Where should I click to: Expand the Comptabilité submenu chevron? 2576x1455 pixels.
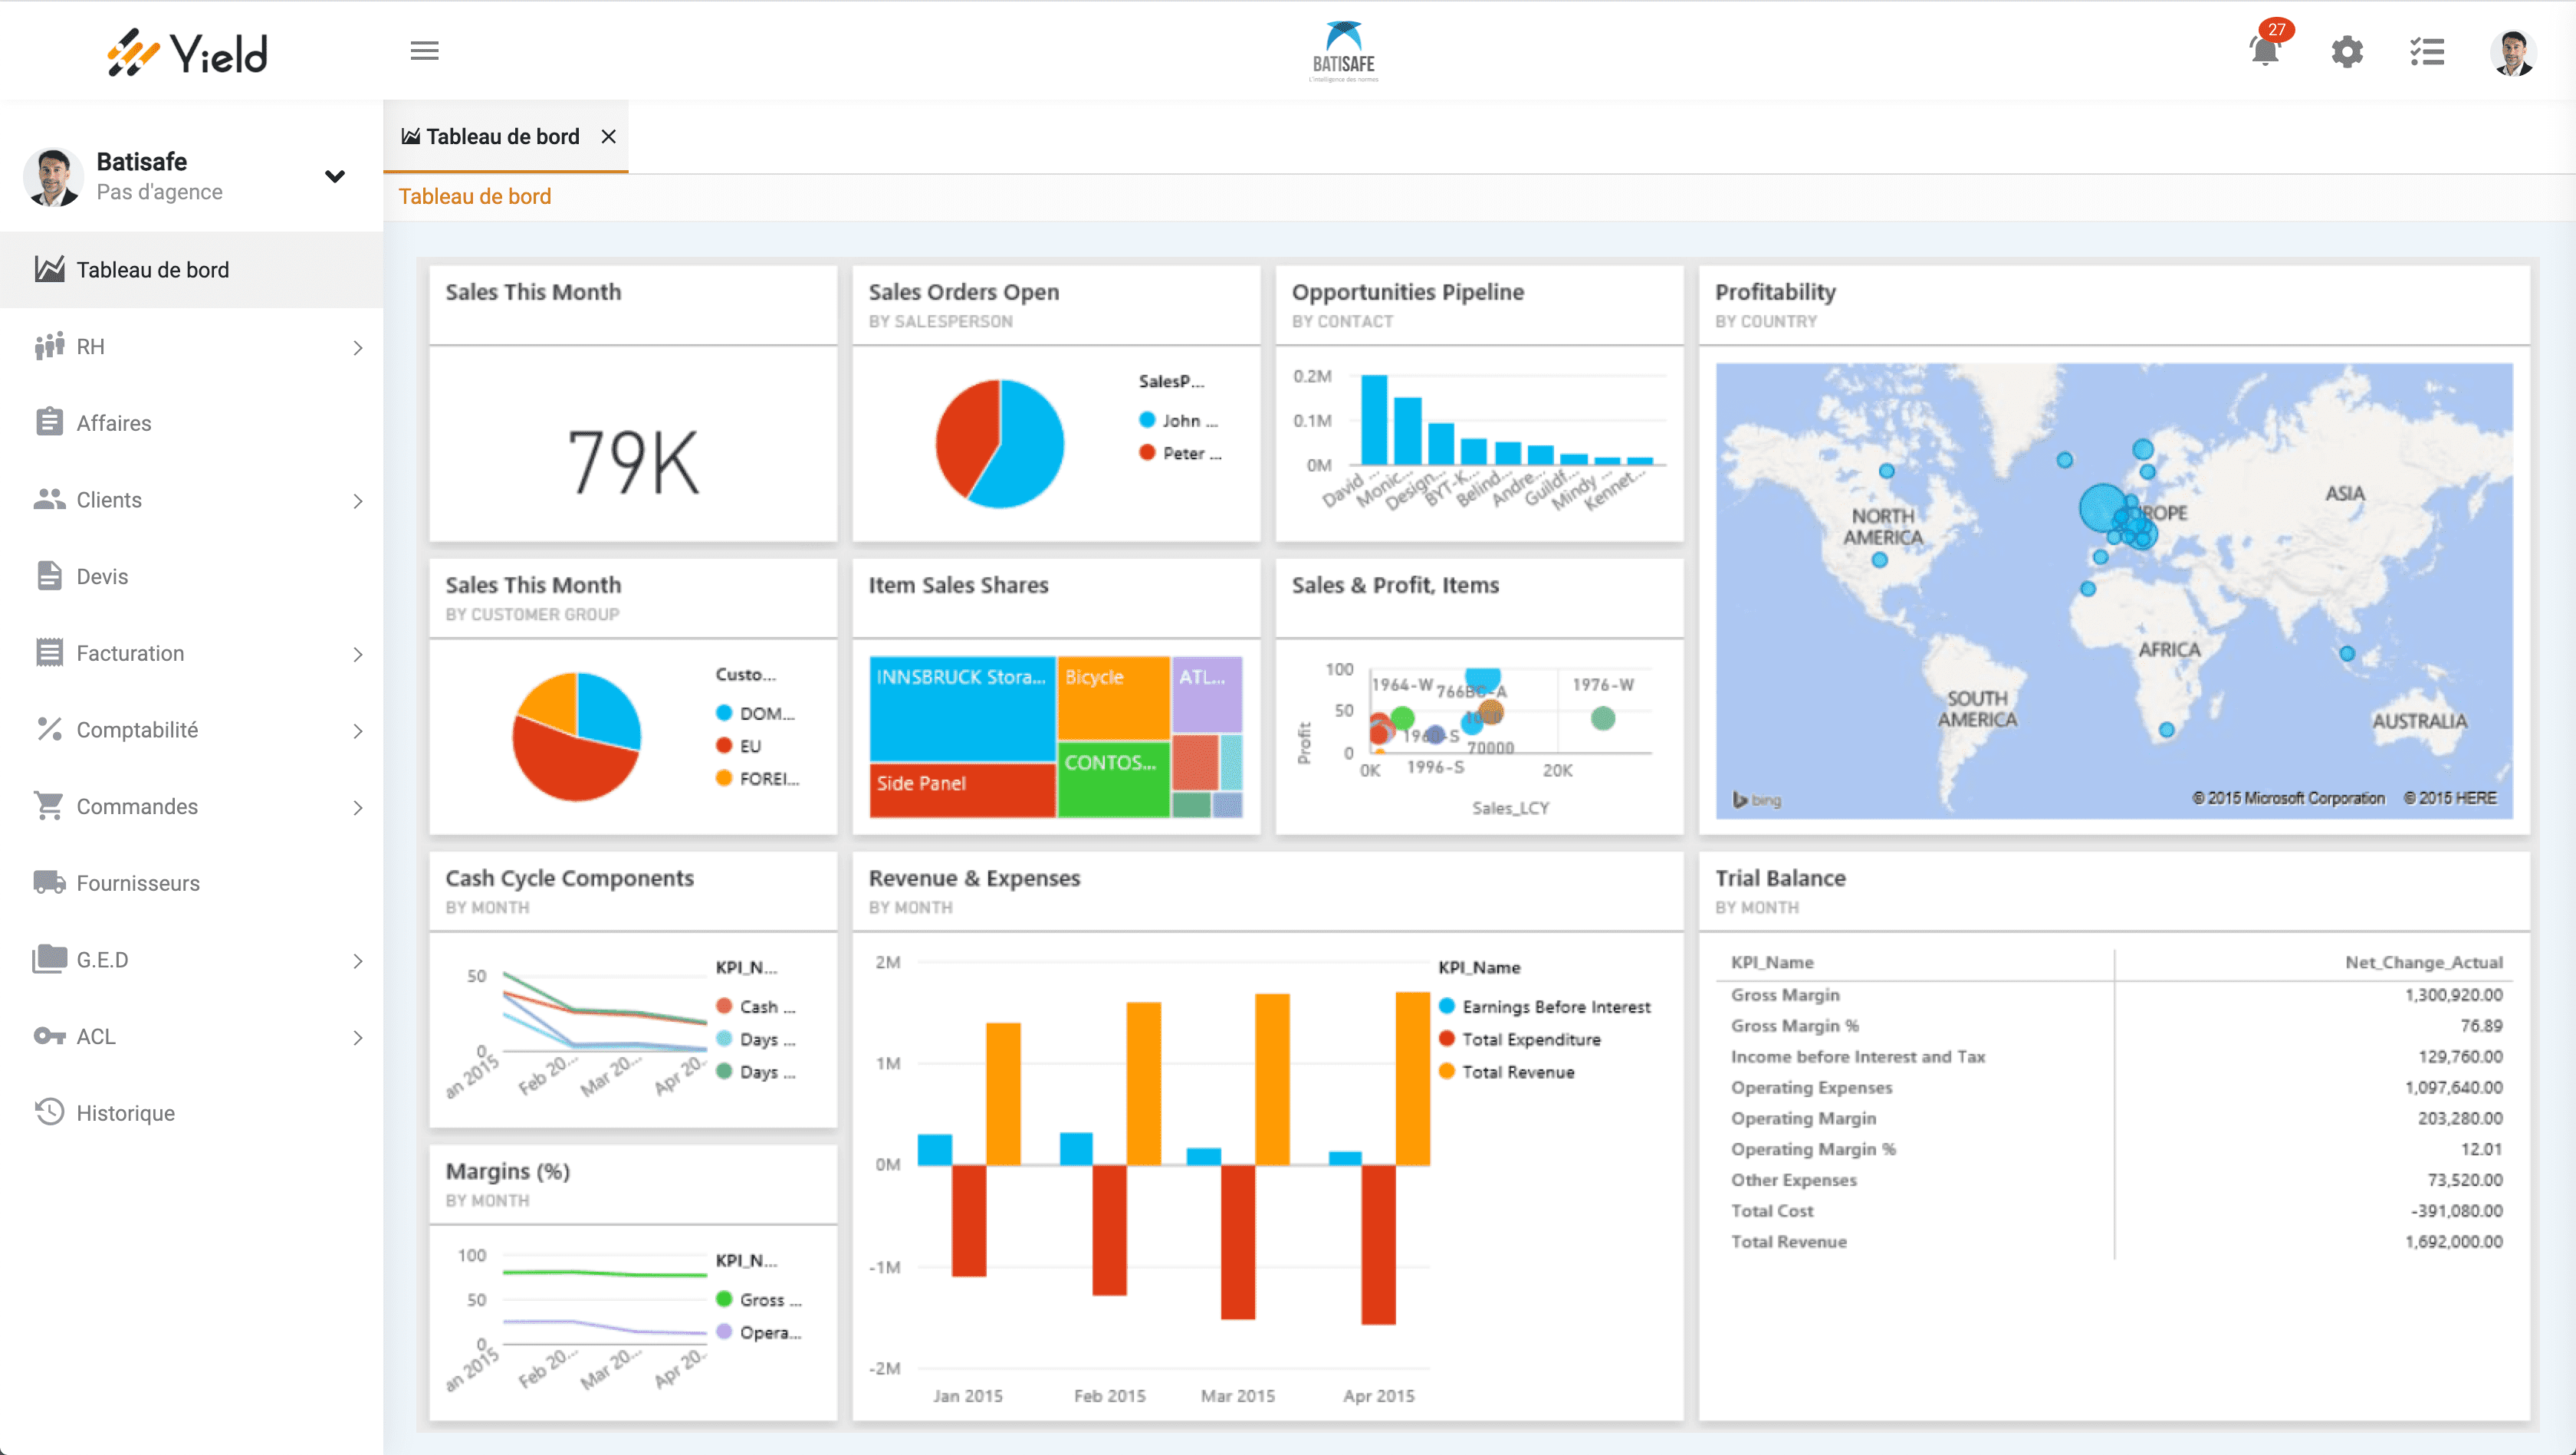[x=358, y=730]
